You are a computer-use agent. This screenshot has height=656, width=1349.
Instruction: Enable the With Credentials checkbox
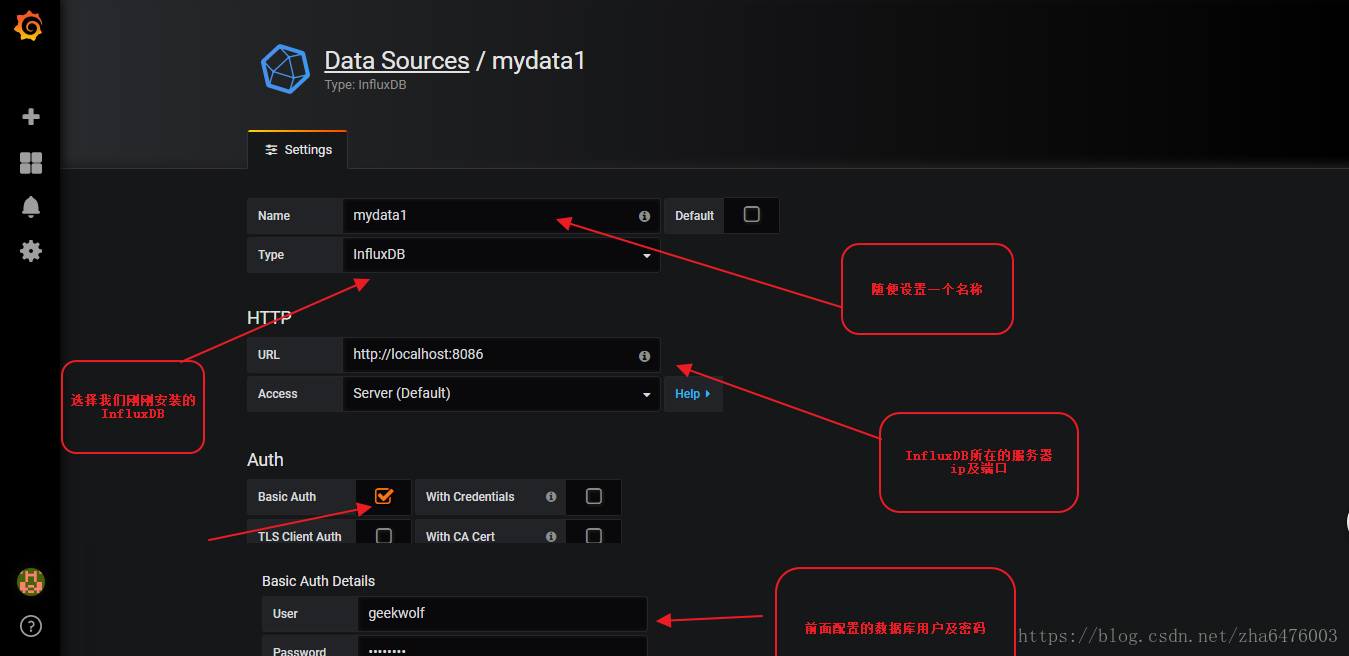594,496
